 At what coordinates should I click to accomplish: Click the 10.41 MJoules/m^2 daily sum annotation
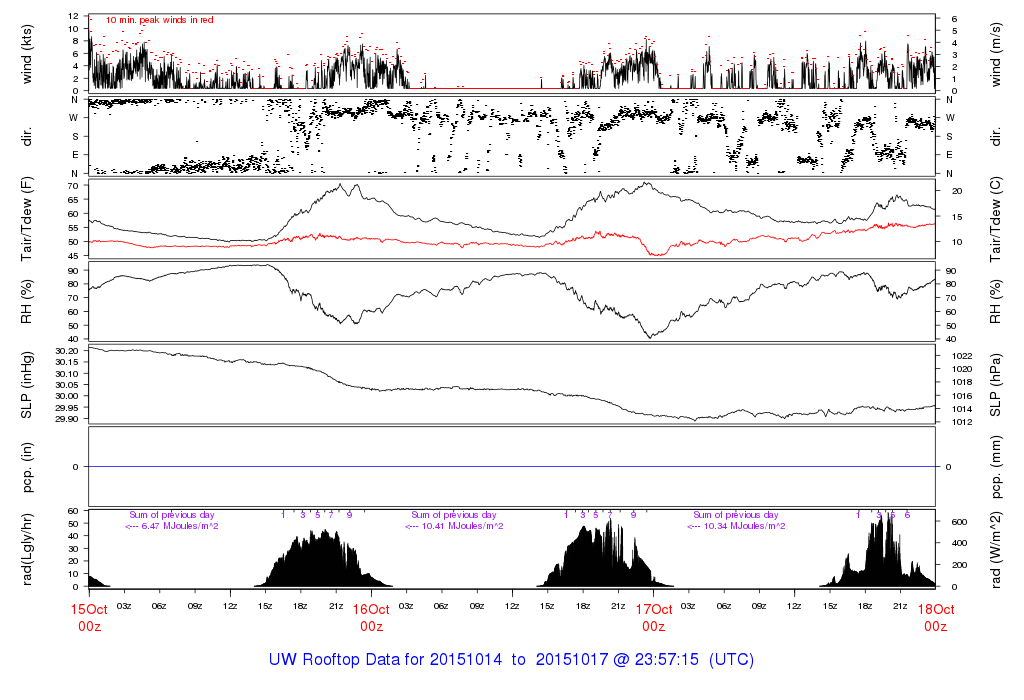click(x=455, y=526)
